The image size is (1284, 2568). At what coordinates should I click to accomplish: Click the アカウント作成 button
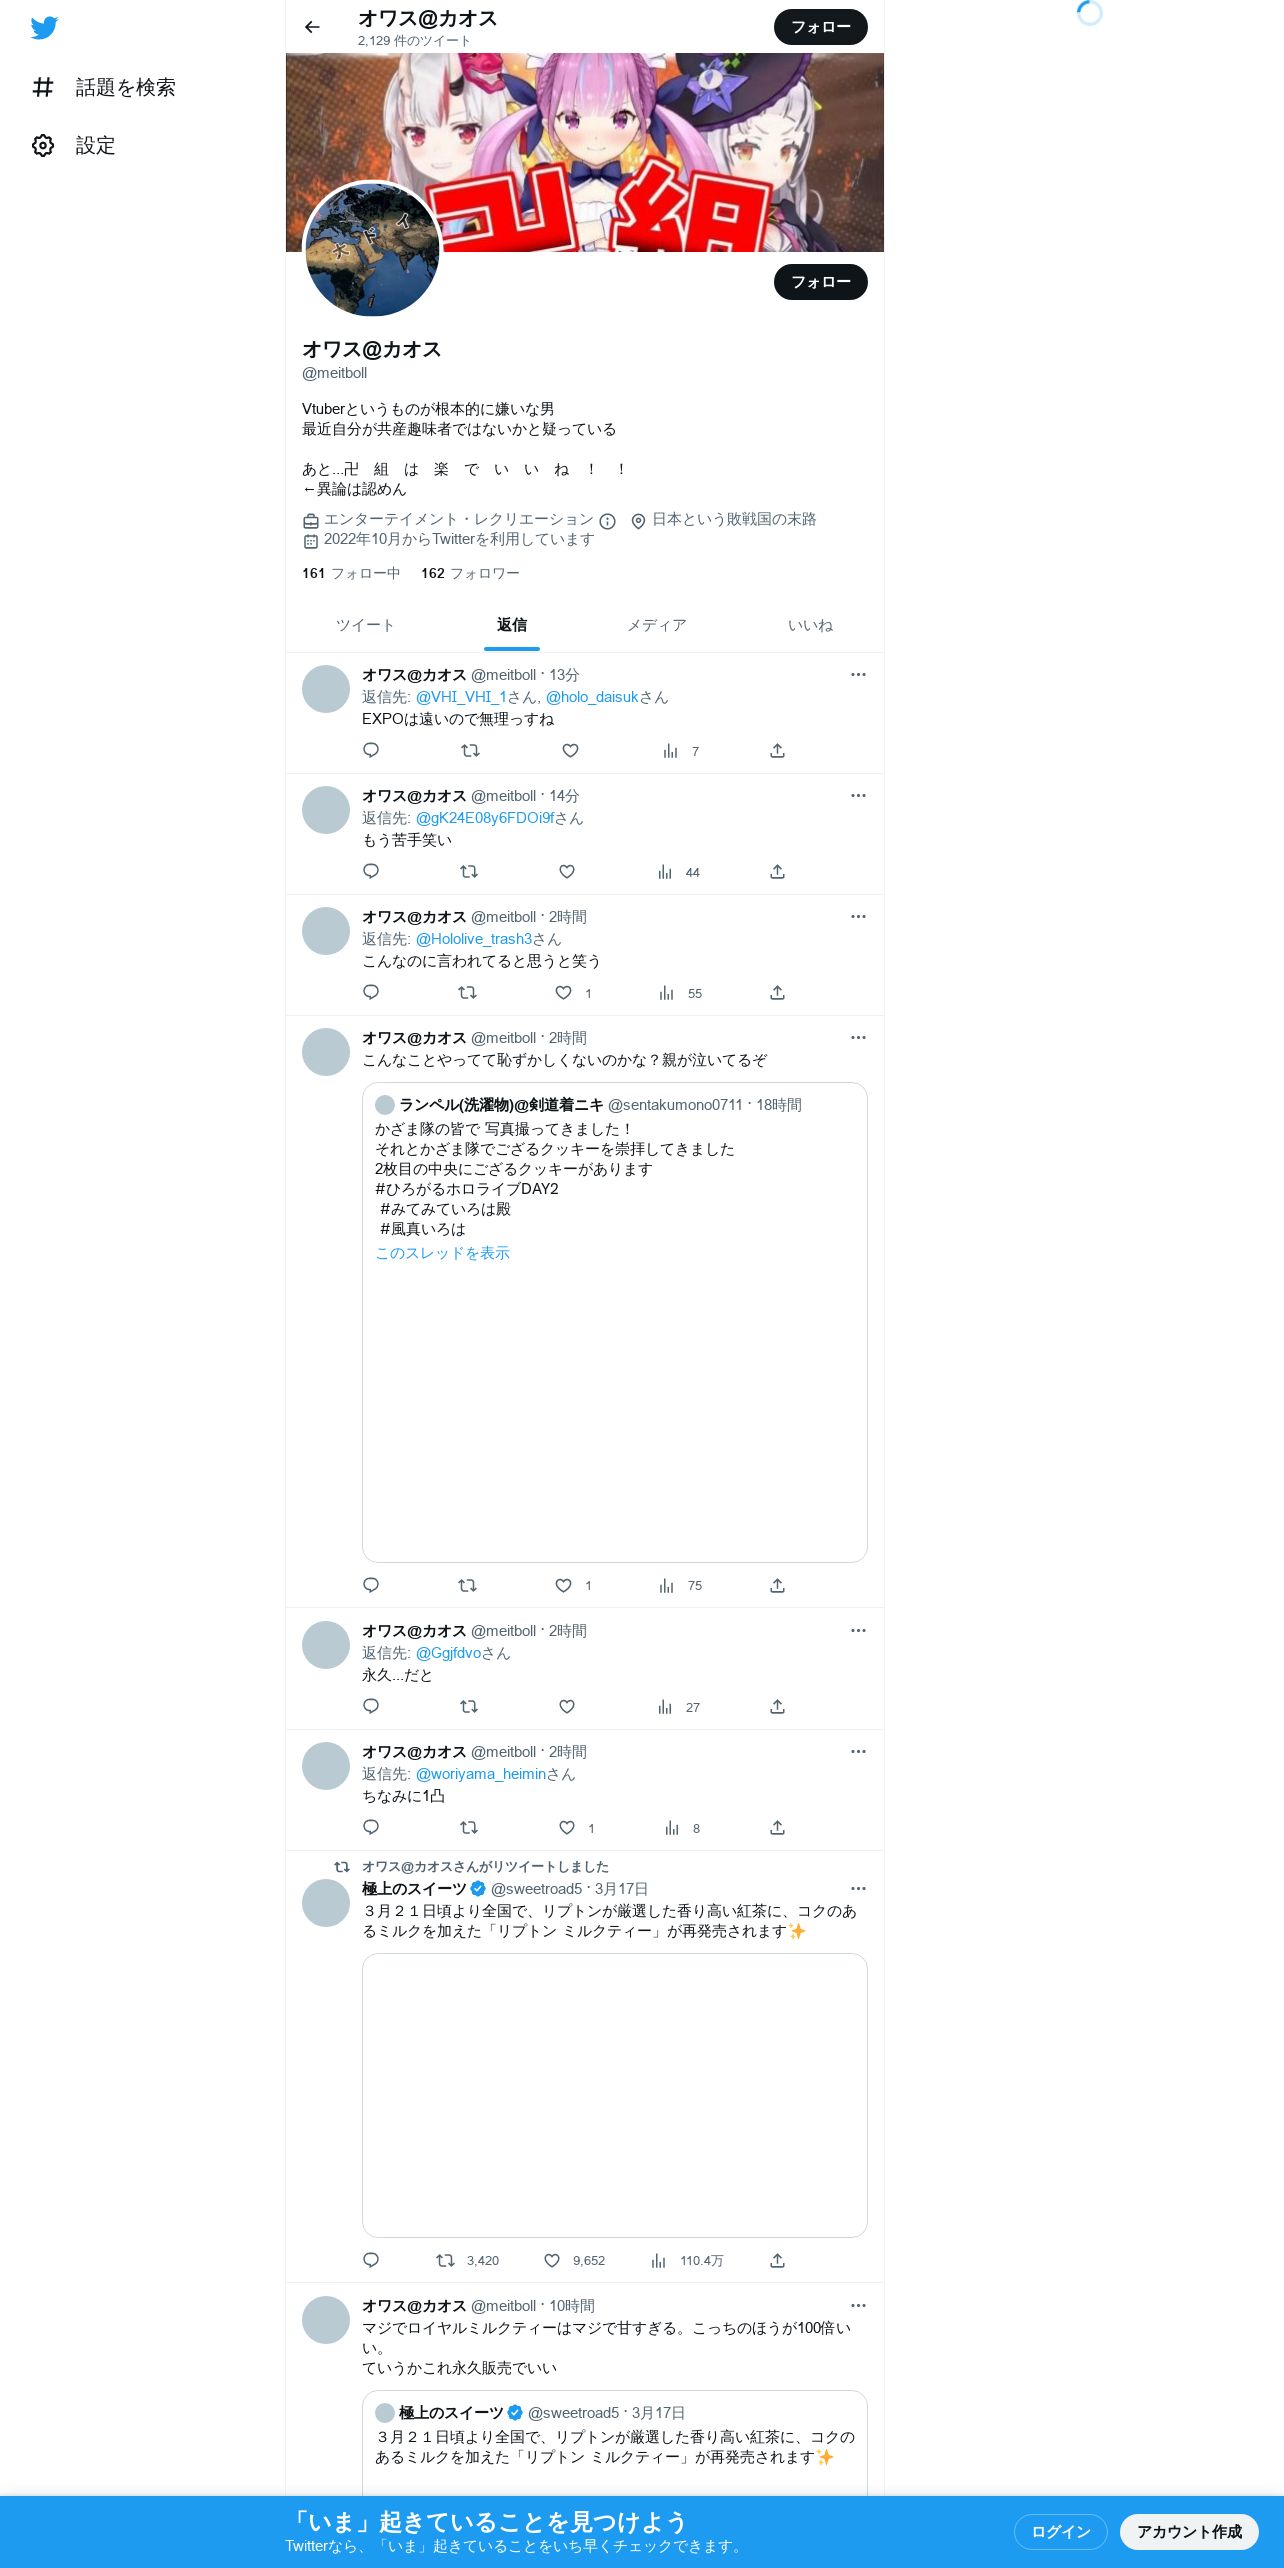pyautogui.click(x=1189, y=2532)
